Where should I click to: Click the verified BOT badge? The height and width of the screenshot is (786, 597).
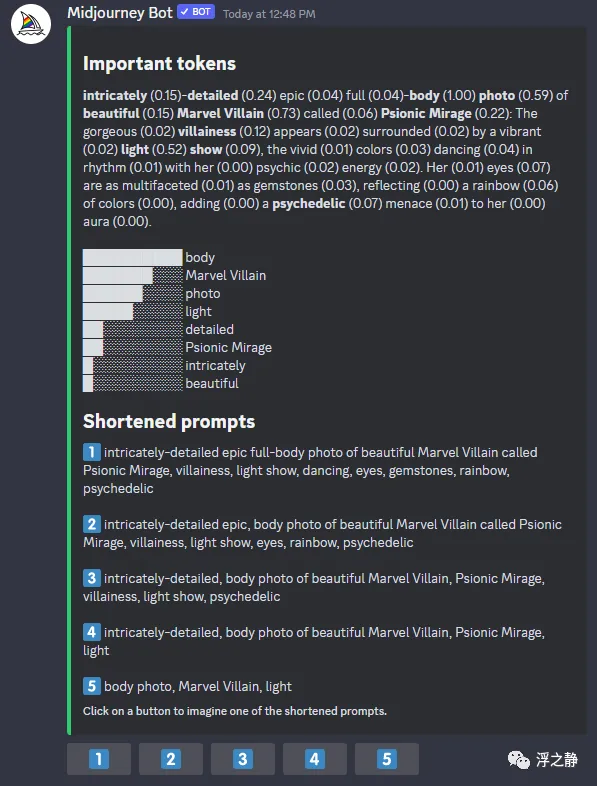pyautogui.click(x=196, y=12)
